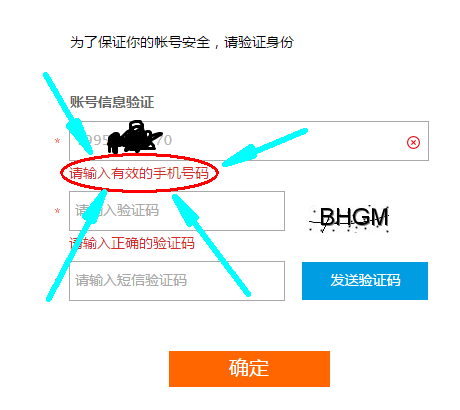Click the black scribble covering phone digits
This screenshot has height=410, width=460.
133,138
